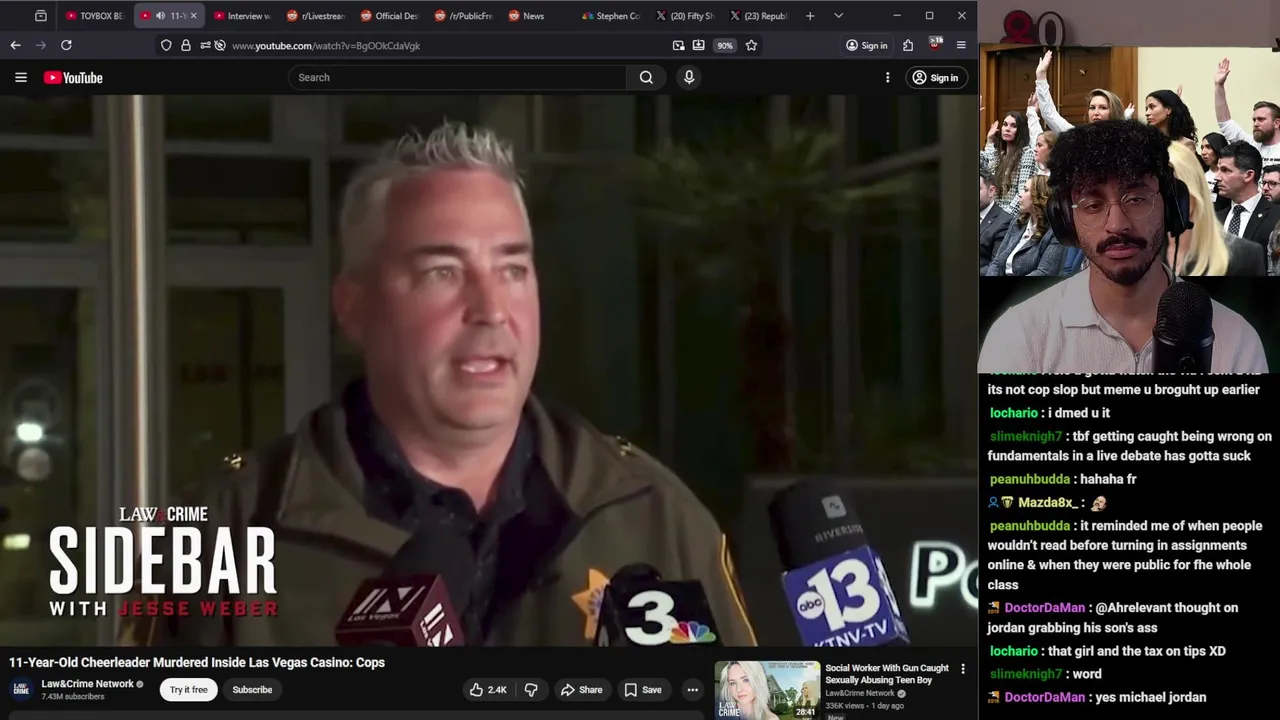Viewport: 1280px width, 720px height.
Task: Go back to the previous page
Action: [x=15, y=45]
